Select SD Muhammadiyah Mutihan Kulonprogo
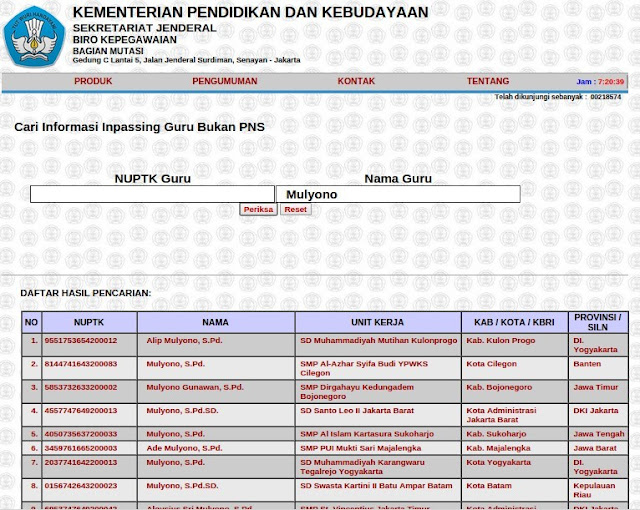Viewport: 640px width, 510px height. [379, 340]
